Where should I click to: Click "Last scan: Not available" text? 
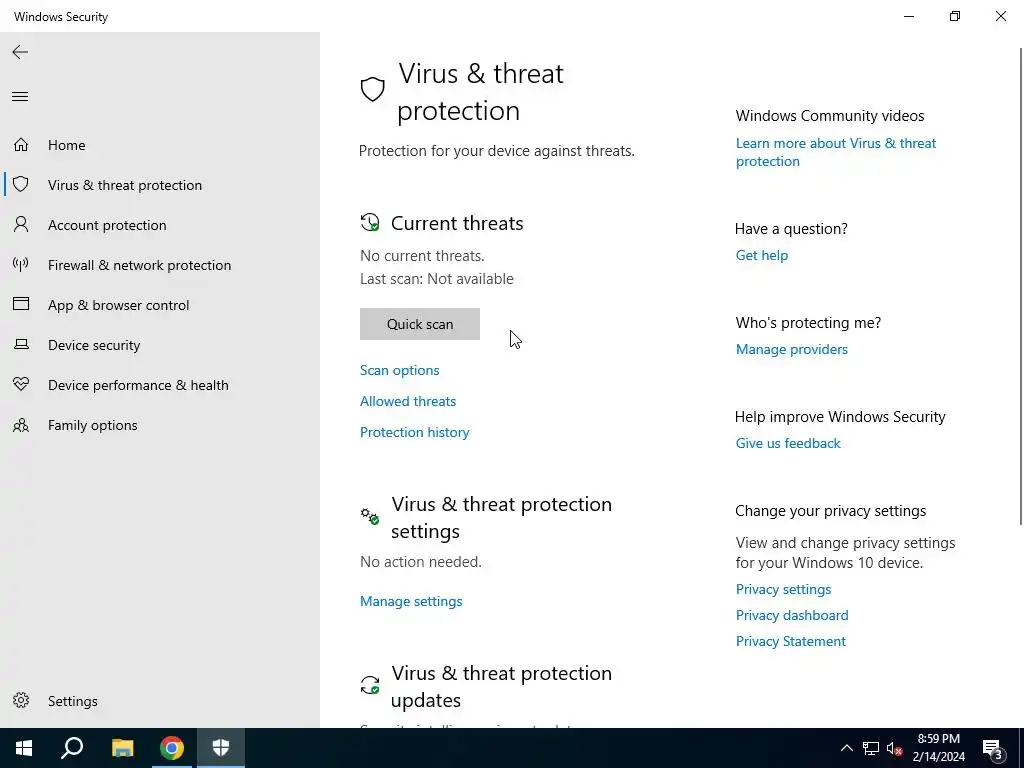click(437, 279)
